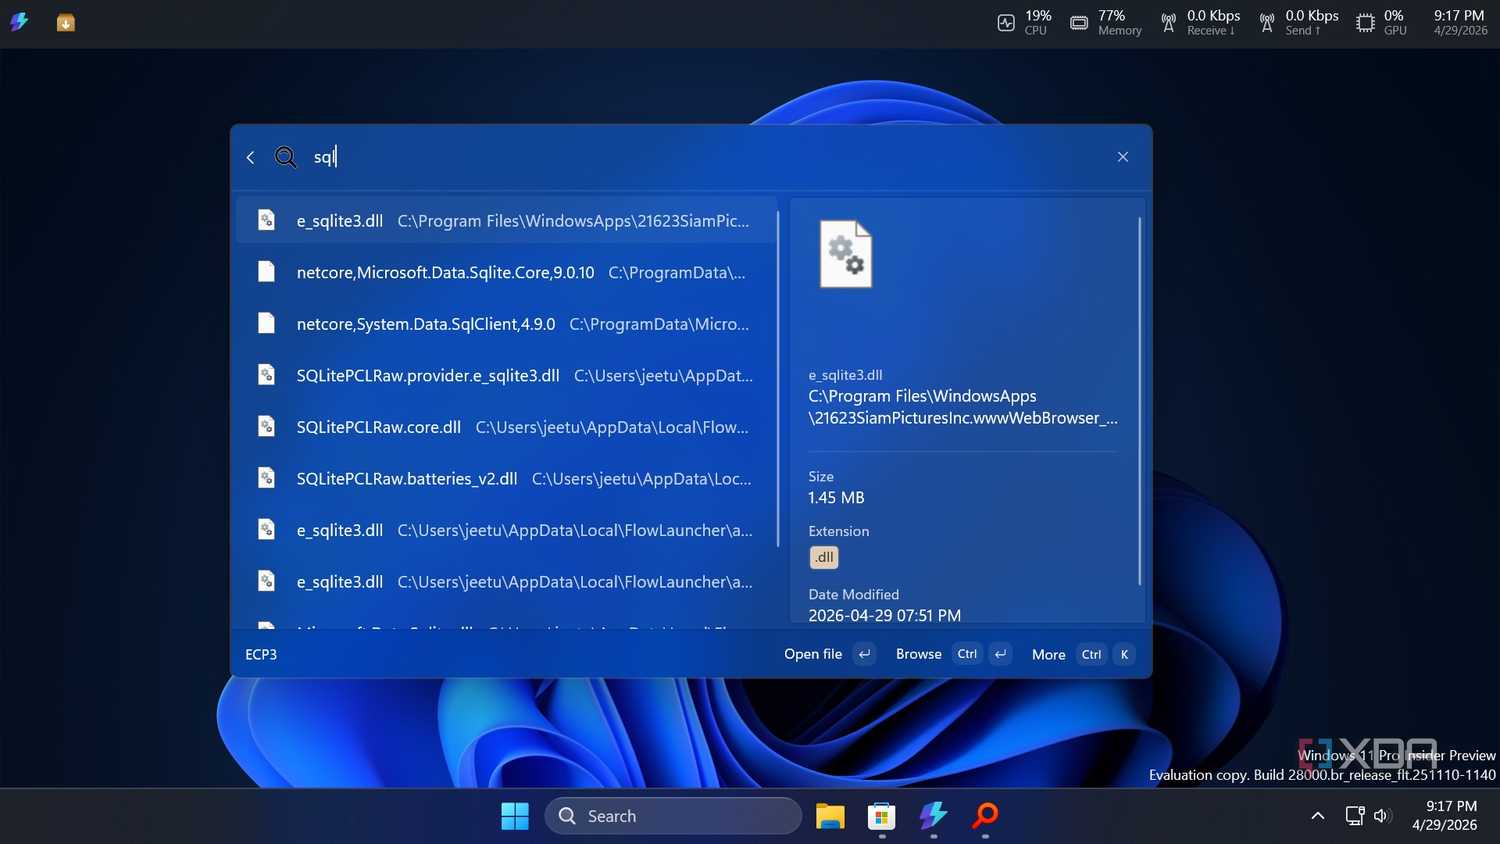This screenshot has height=844, width=1500.
Task: Click the More action in footer
Action: [x=1084, y=654]
